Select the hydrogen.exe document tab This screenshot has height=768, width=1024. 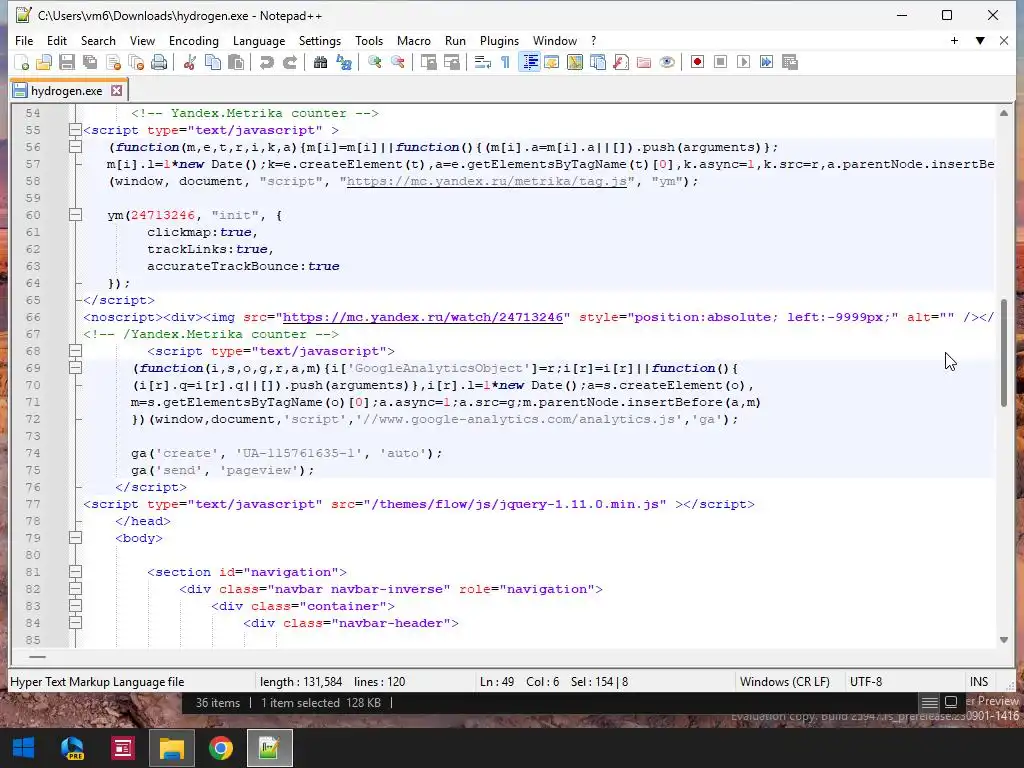pos(67,90)
